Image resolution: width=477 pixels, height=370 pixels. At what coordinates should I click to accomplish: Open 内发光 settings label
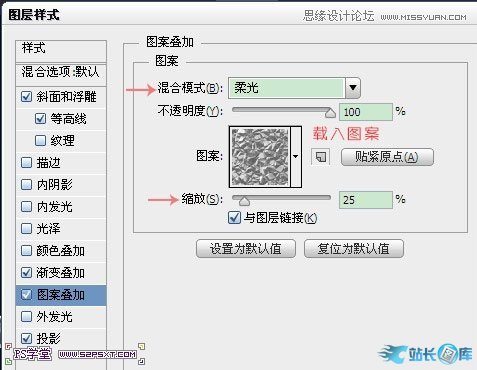click(55, 206)
